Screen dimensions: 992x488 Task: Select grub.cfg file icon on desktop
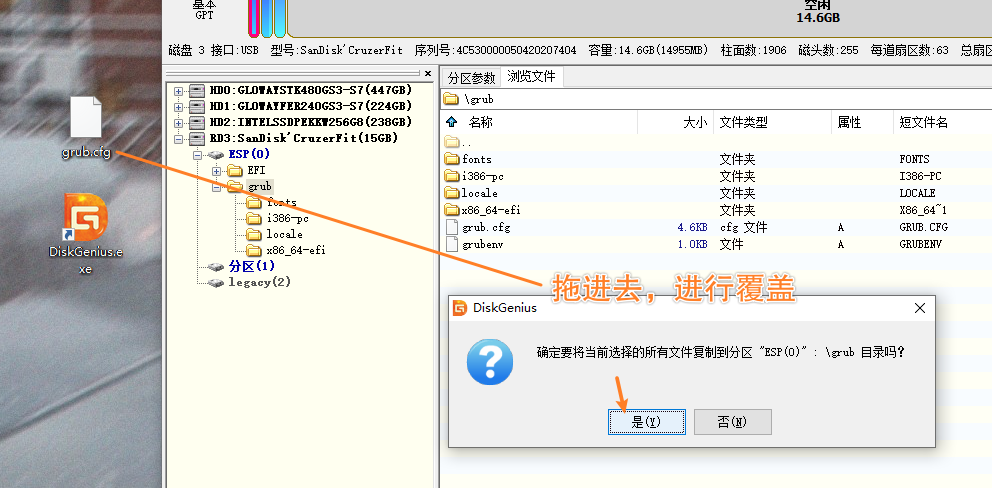(x=85, y=117)
